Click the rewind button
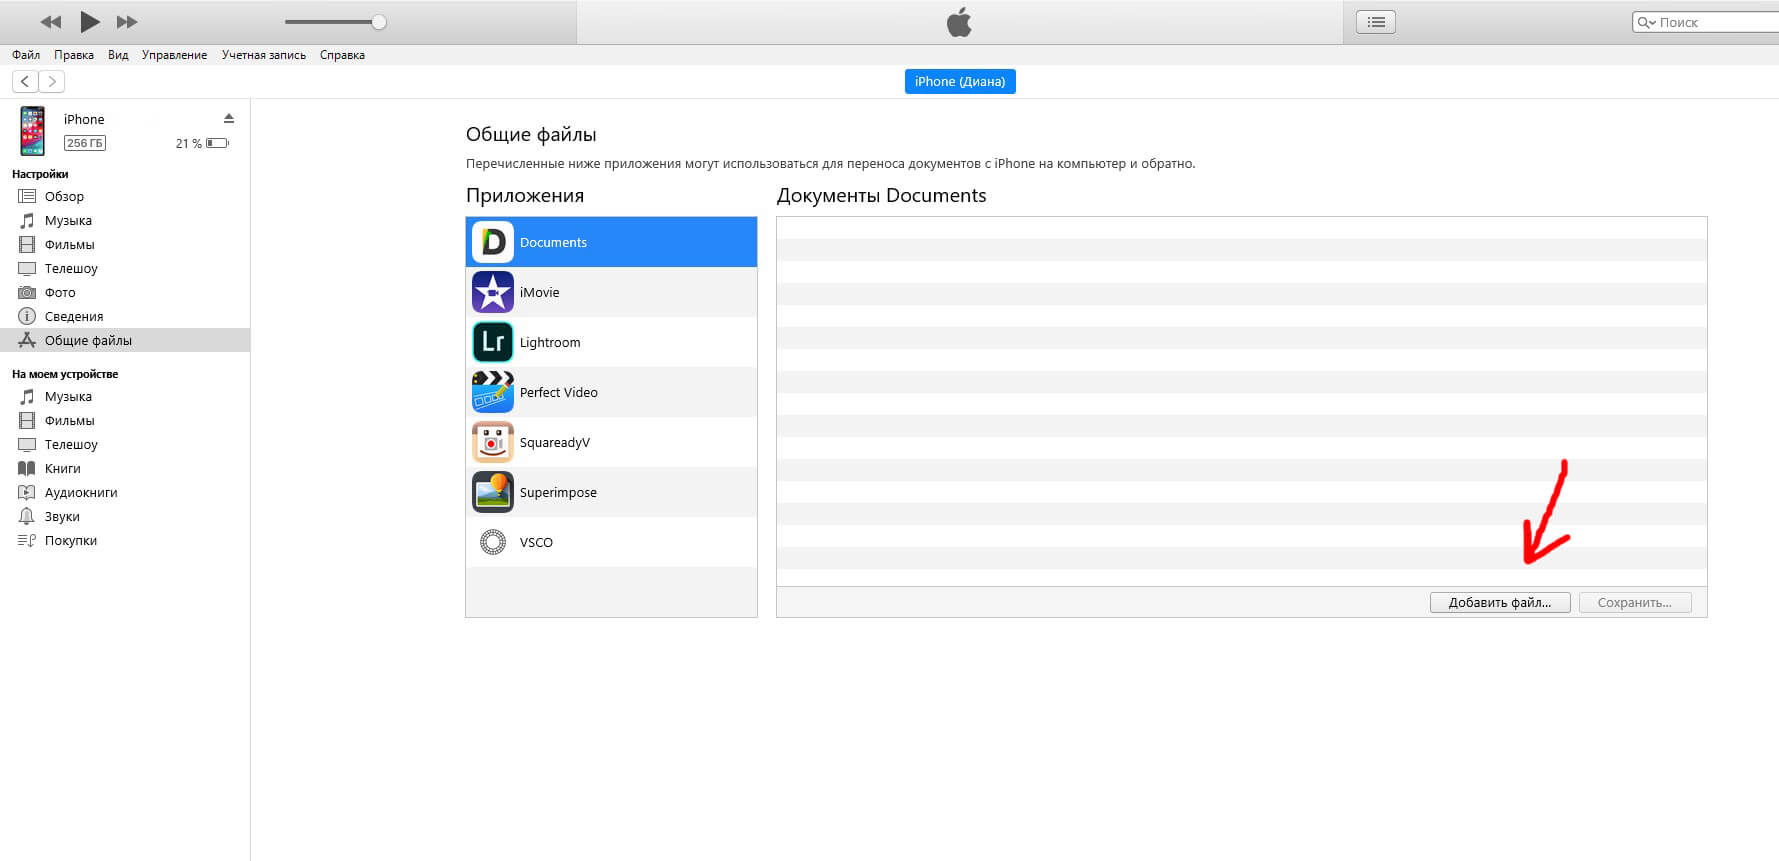Screen dimensions: 1779x861 coord(50,22)
